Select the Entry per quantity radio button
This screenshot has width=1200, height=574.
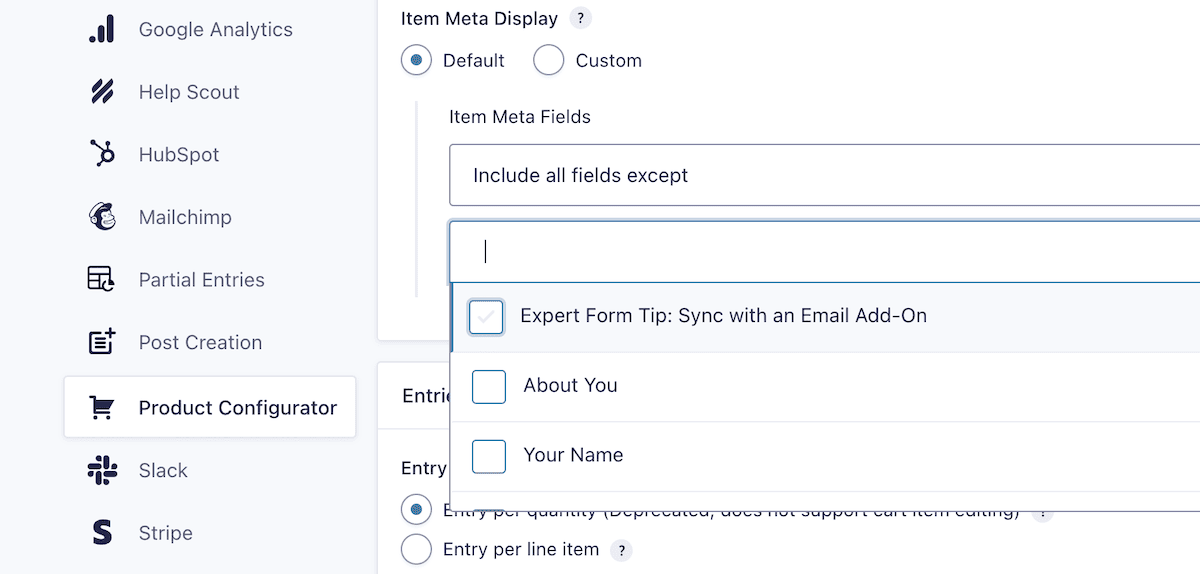pyautogui.click(x=417, y=510)
